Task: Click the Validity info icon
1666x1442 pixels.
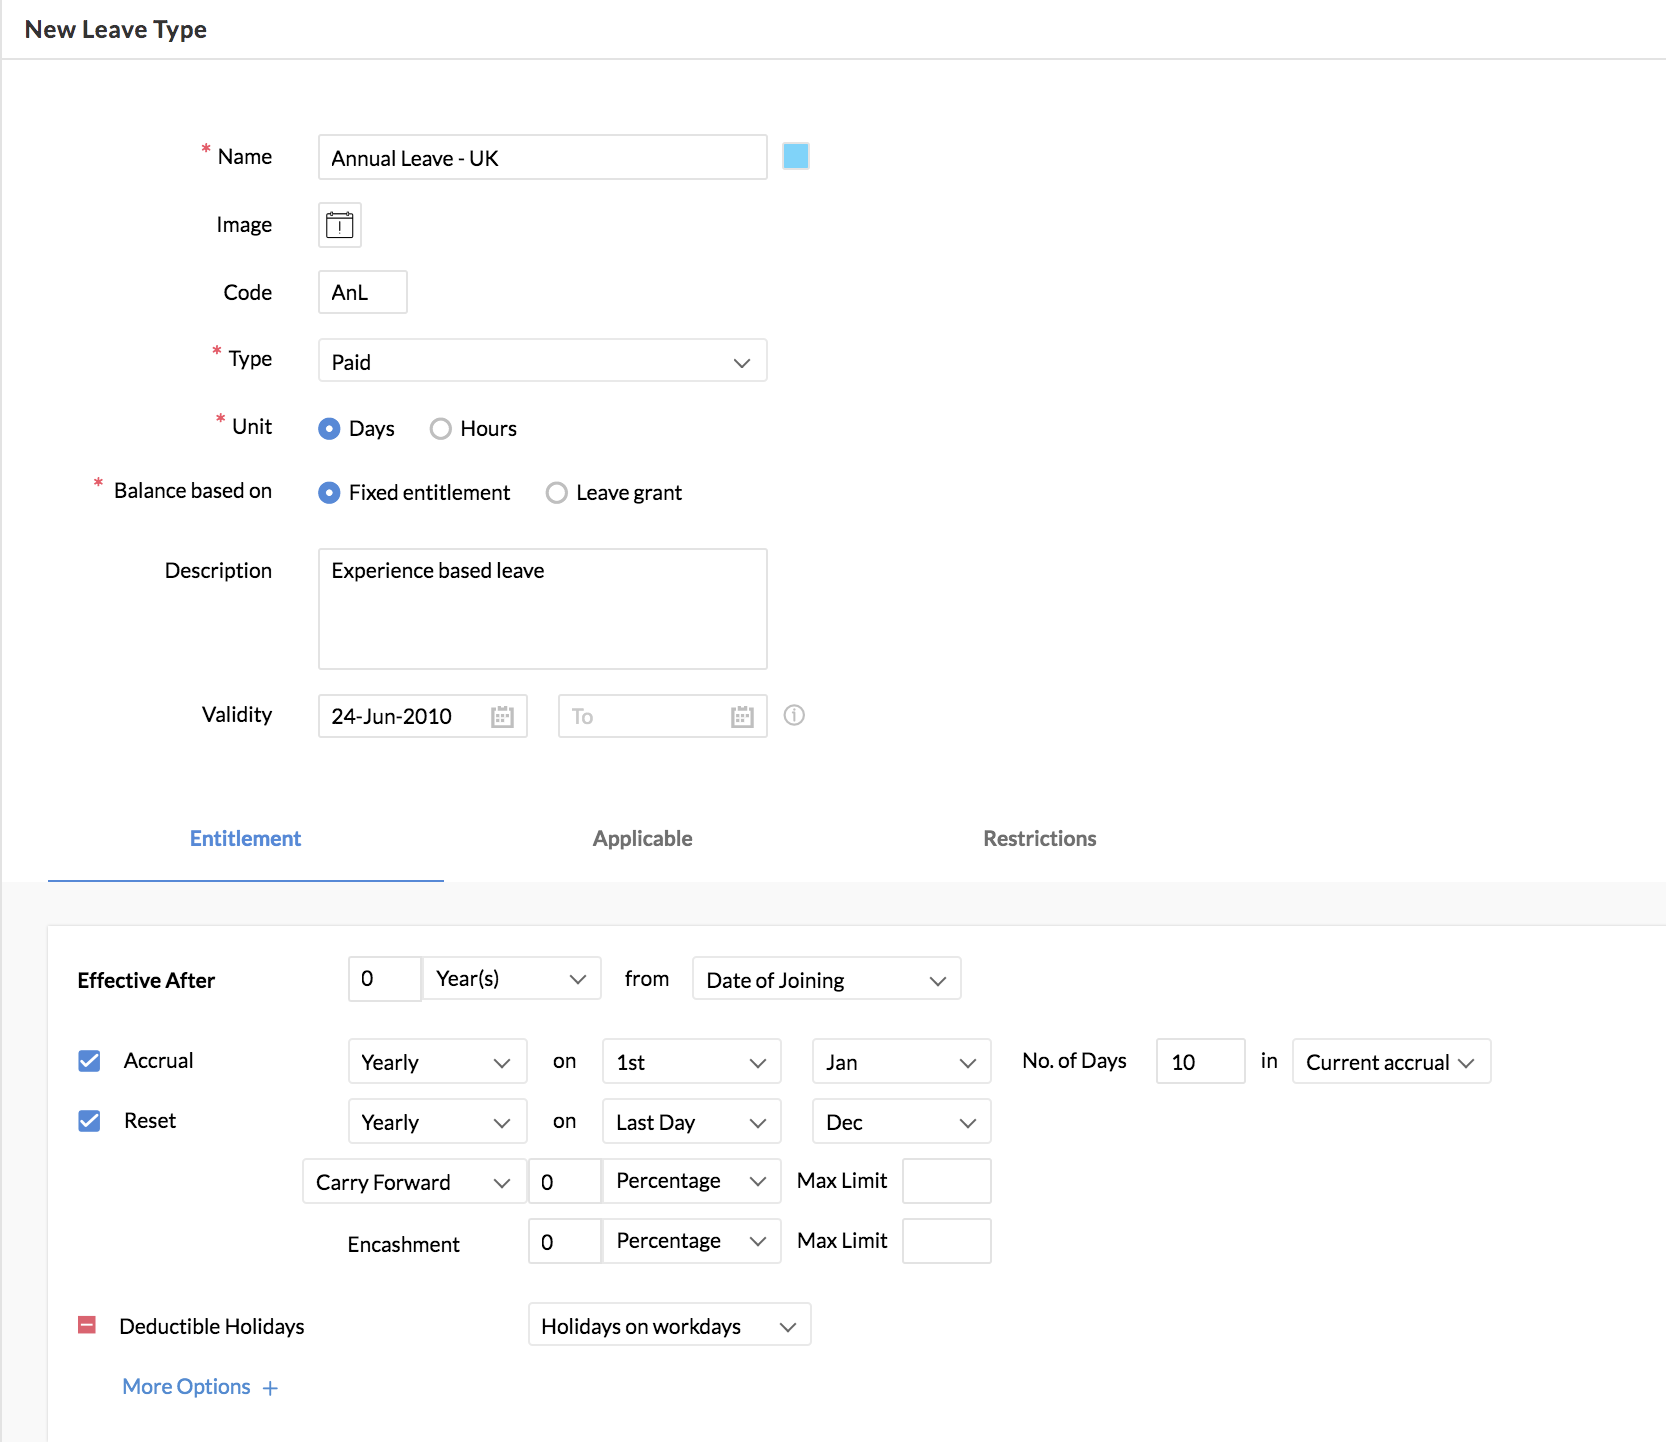Action: (794, 715)
